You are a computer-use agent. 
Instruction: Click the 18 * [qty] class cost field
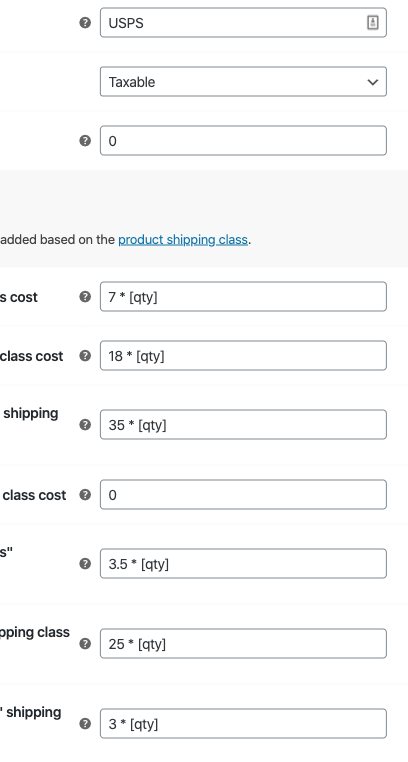pos(243,356)
